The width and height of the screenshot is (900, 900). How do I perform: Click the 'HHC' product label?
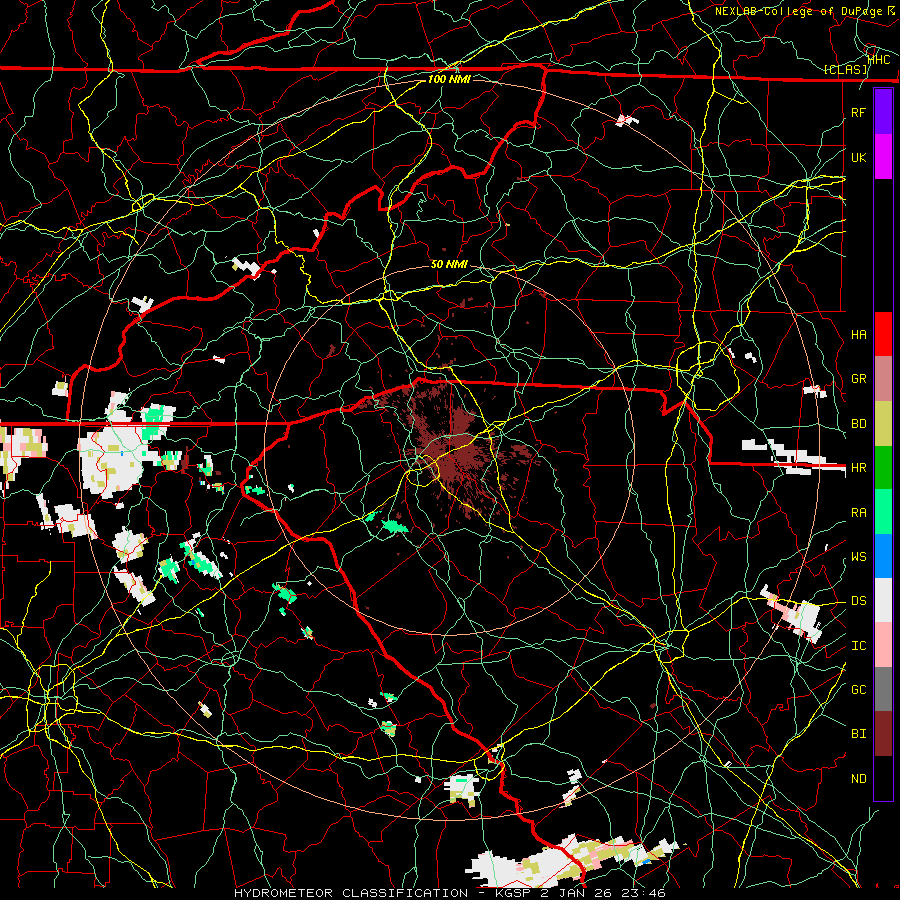click(x=879, y=59)
